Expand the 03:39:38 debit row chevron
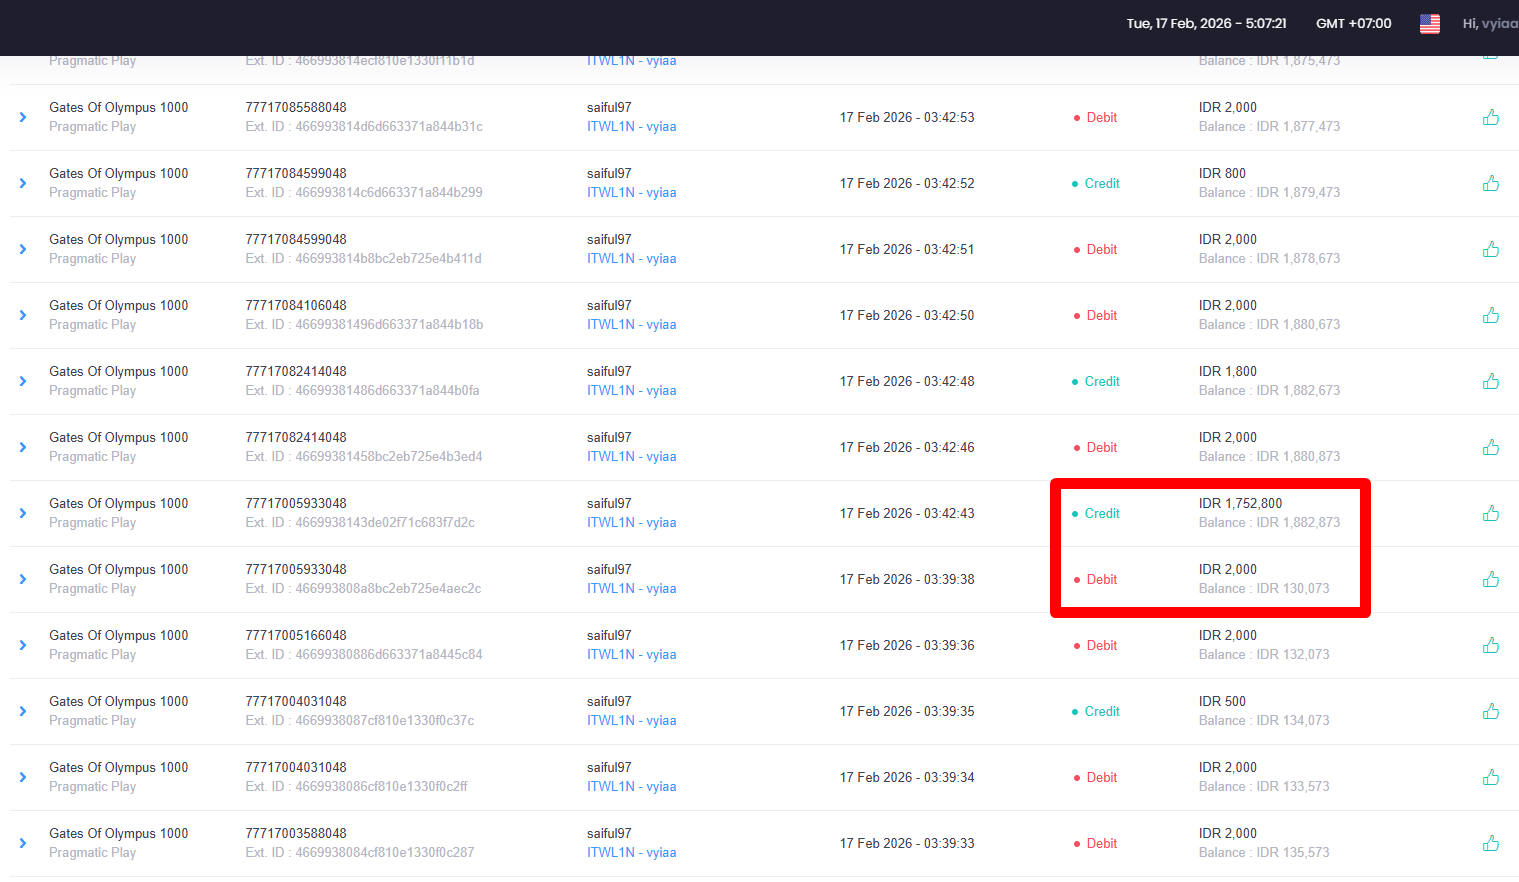The height and width of the screenshot is (882, 1519). click(x=23, y=579)
